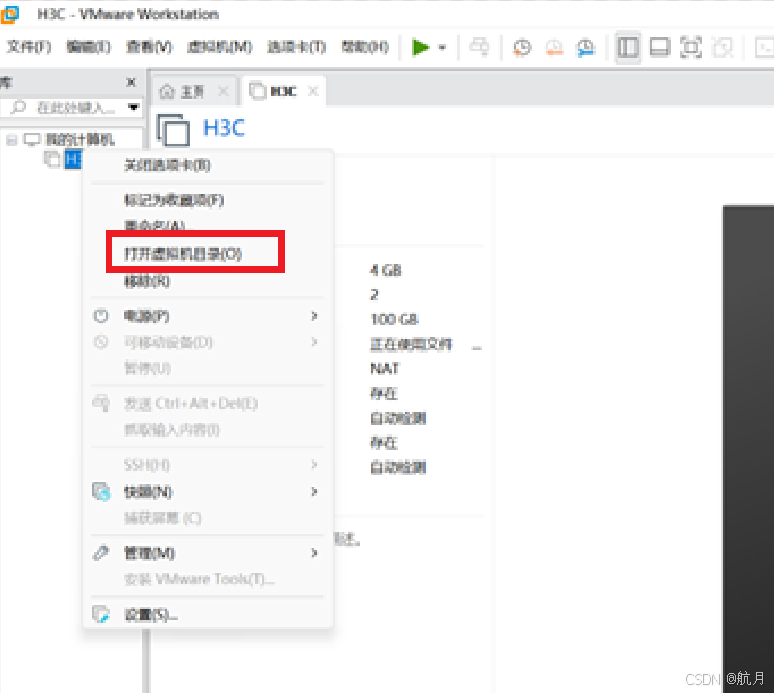This screenshot has width=774, height=693.
Task: Click the Take Snapshot clock icon in toolbar
Action: [522, 47]
